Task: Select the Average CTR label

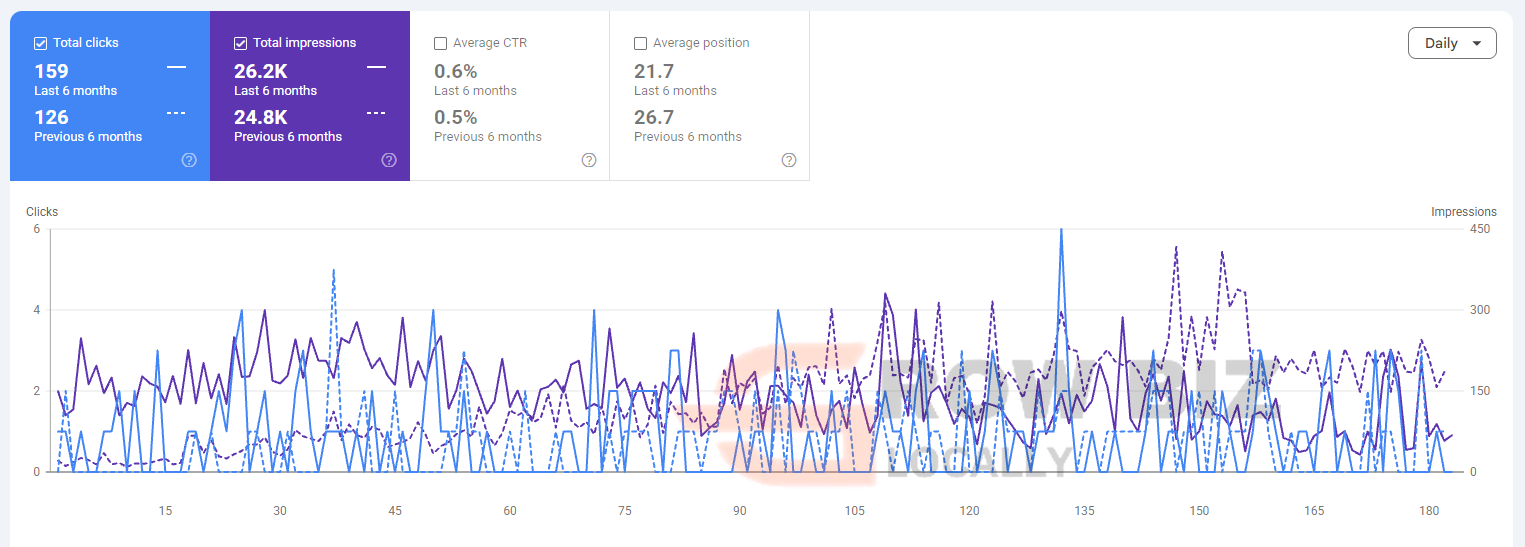Action: [x=490, y=43]
